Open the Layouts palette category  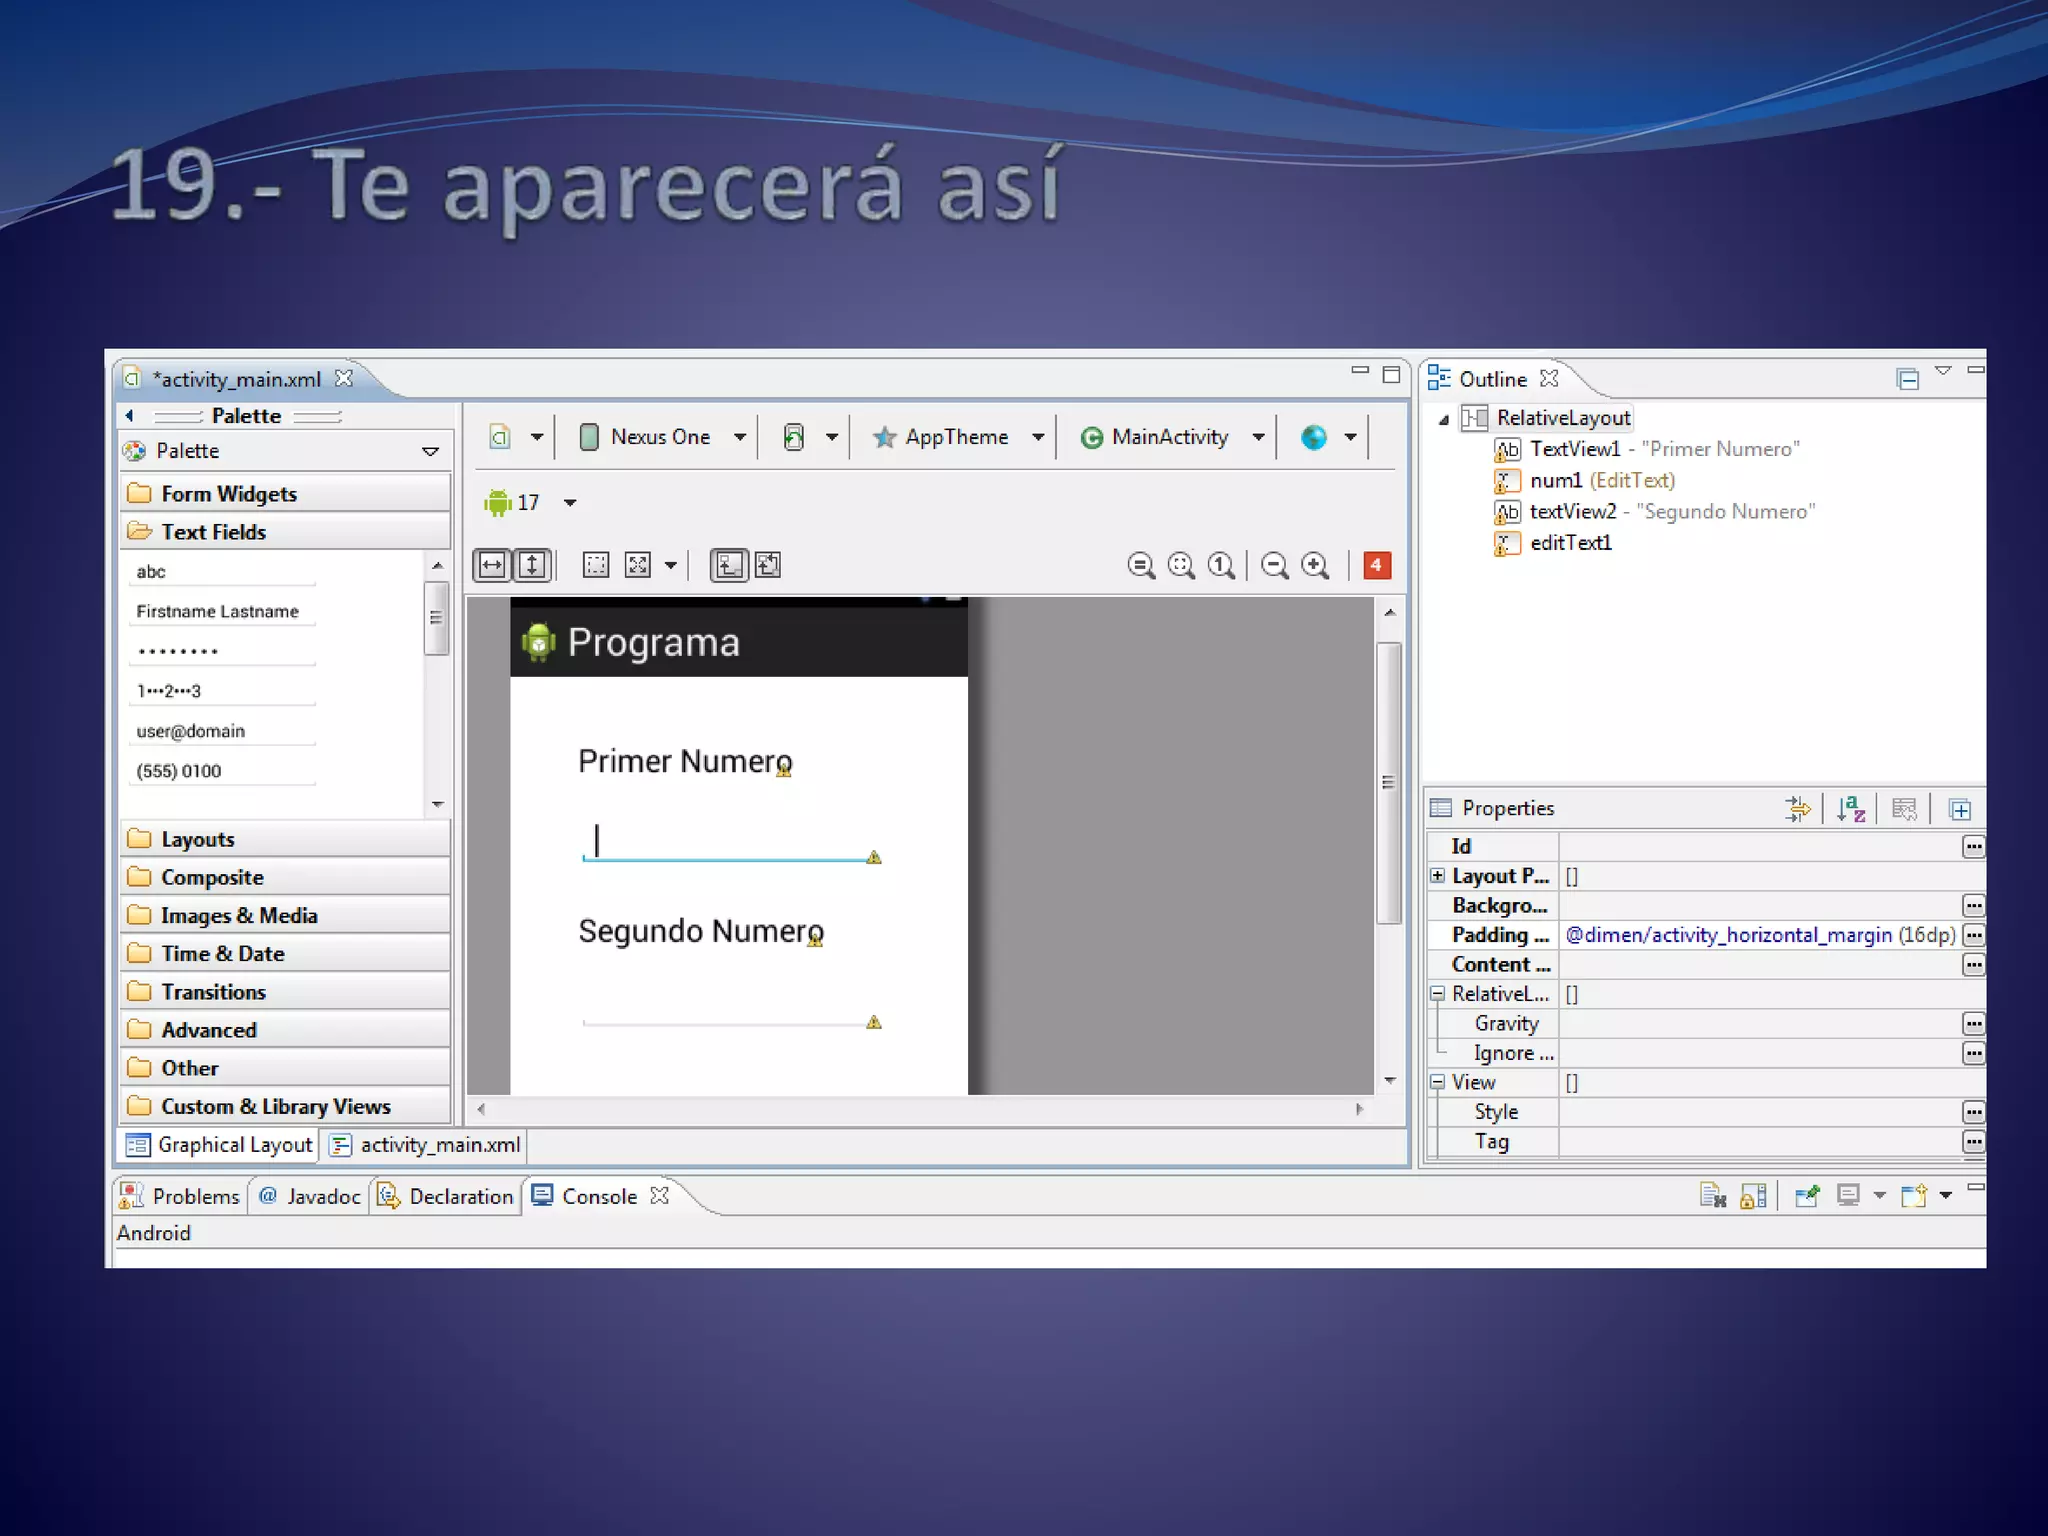(x=197, y=840)
